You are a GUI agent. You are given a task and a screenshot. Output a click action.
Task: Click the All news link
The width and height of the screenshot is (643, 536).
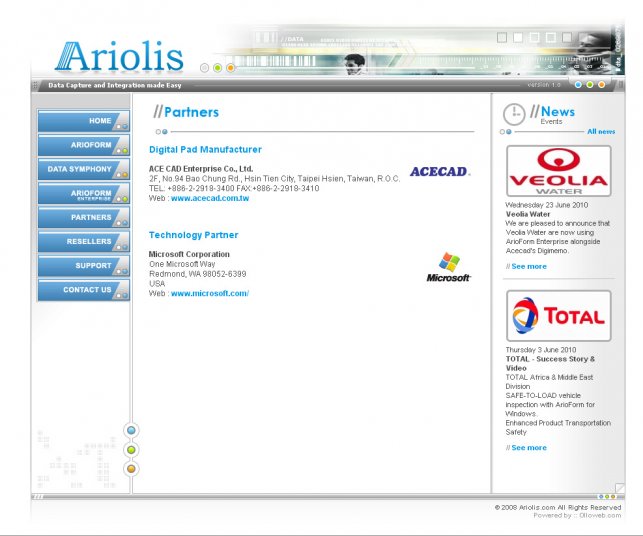601,131
